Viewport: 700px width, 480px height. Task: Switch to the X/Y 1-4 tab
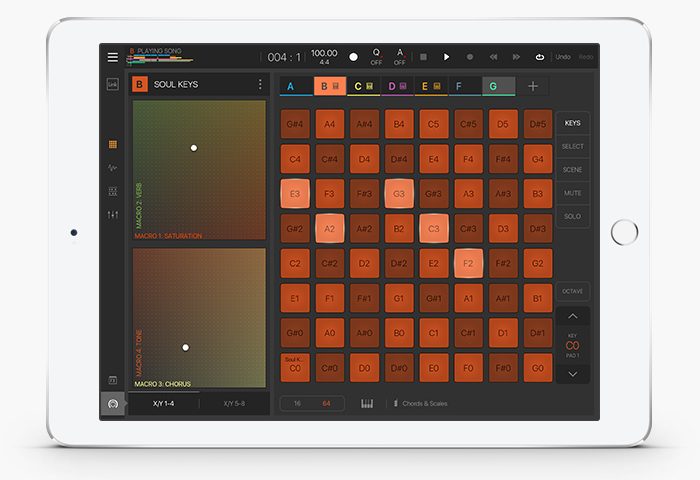pyautogui.click(x=163, y=404)
